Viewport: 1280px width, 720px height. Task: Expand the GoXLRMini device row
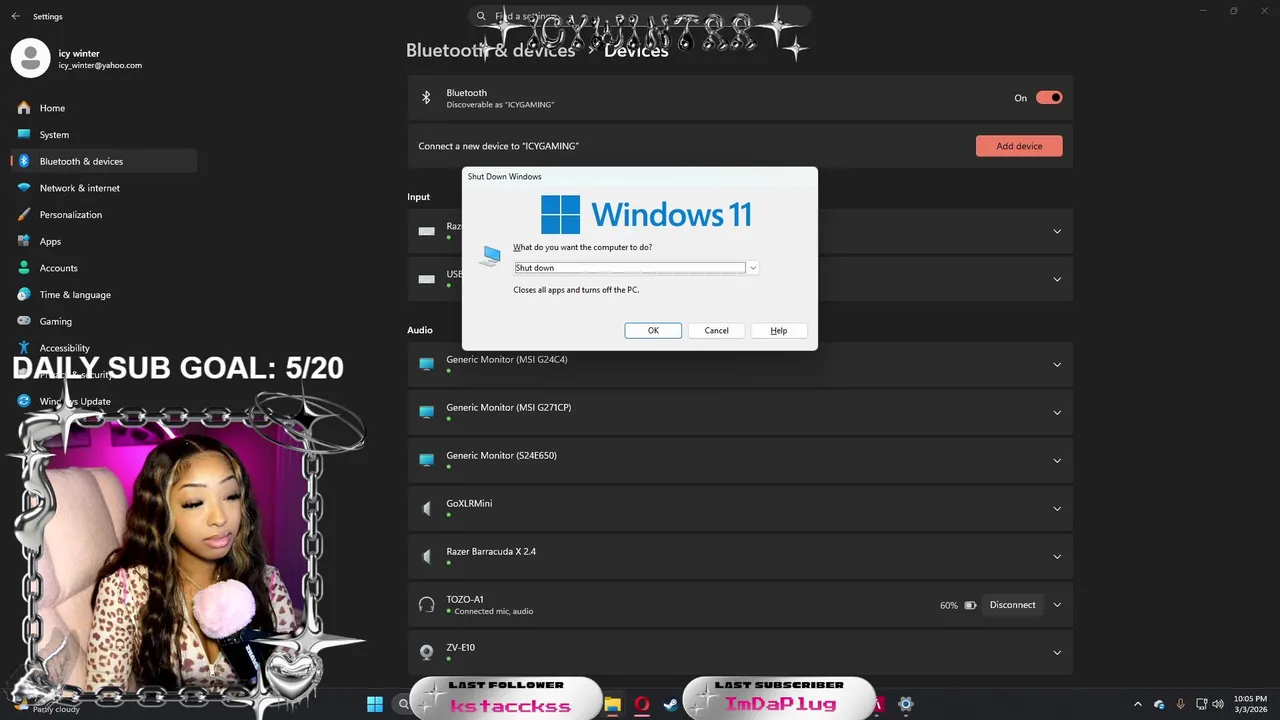(x=1057, y=508)
